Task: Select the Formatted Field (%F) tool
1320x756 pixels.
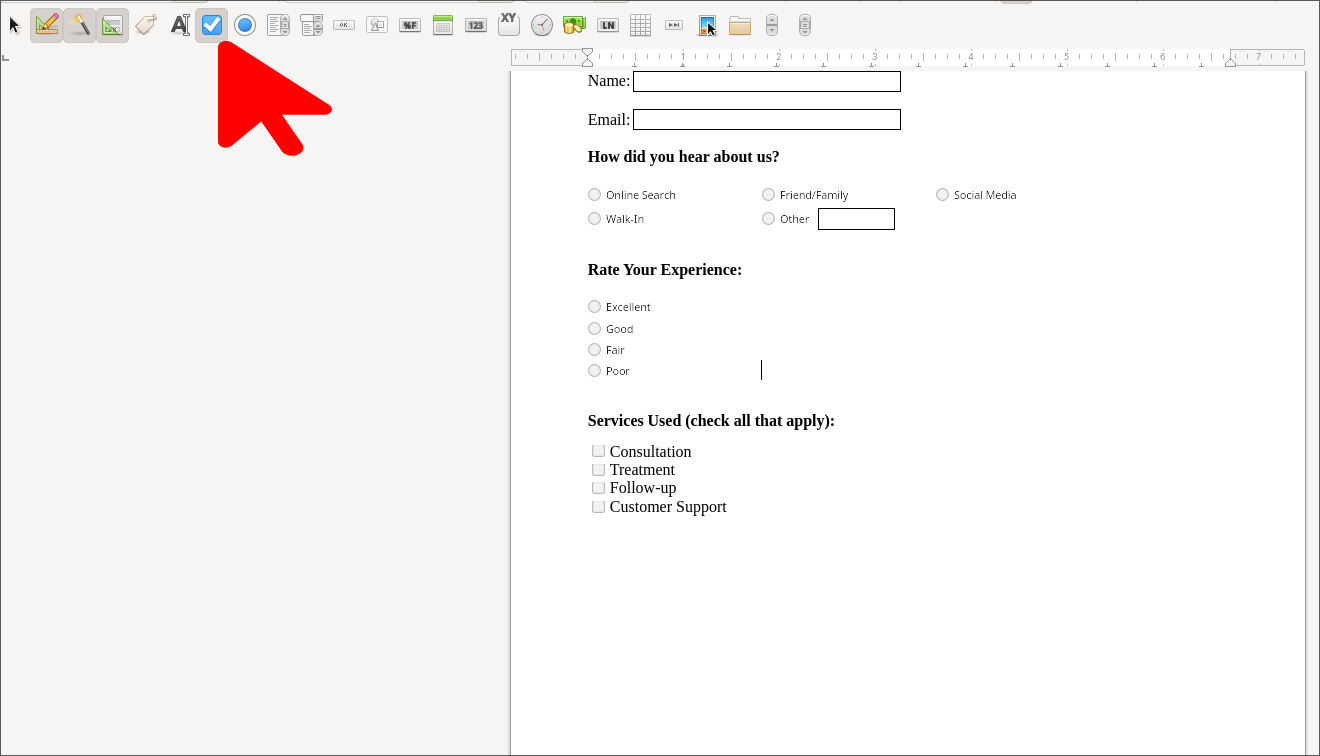Action: tap(410, 25)
